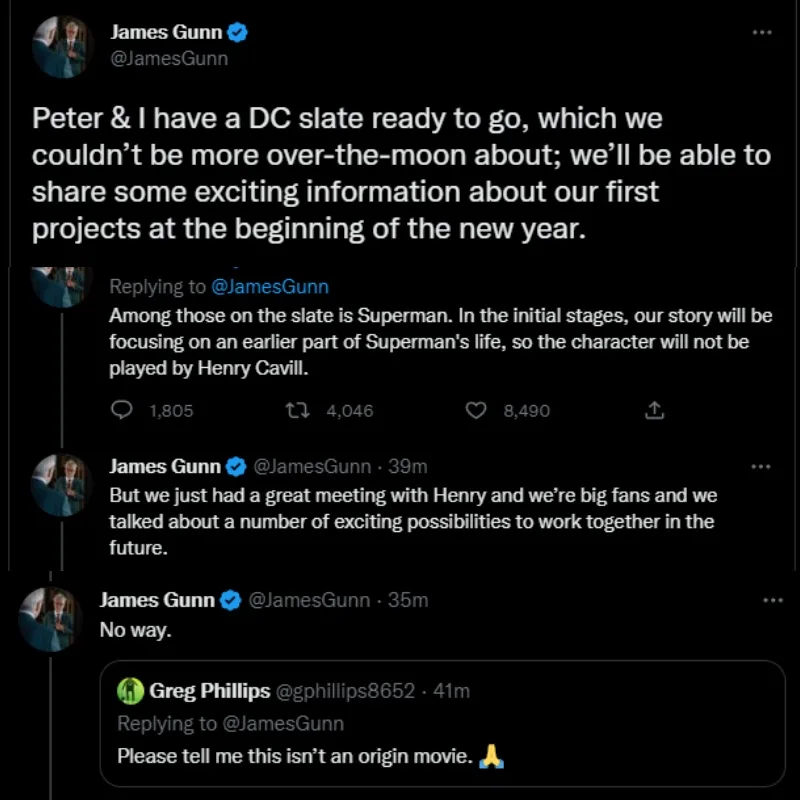The image size is (800, 800).
Task: Open more options on the 39m tweet
Action: pyautogui.click(x=762, y=466)
